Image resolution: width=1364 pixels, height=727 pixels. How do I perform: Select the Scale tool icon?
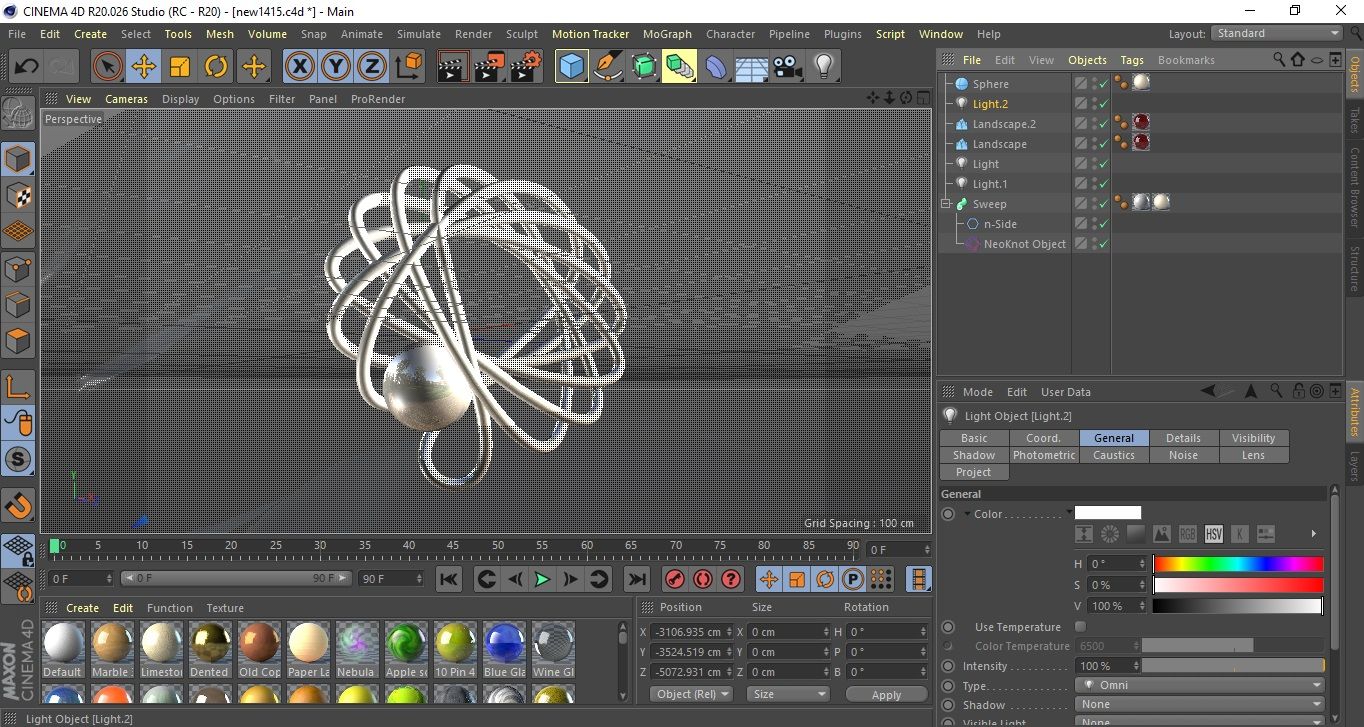pyautogui.click(x=180, y=67)
